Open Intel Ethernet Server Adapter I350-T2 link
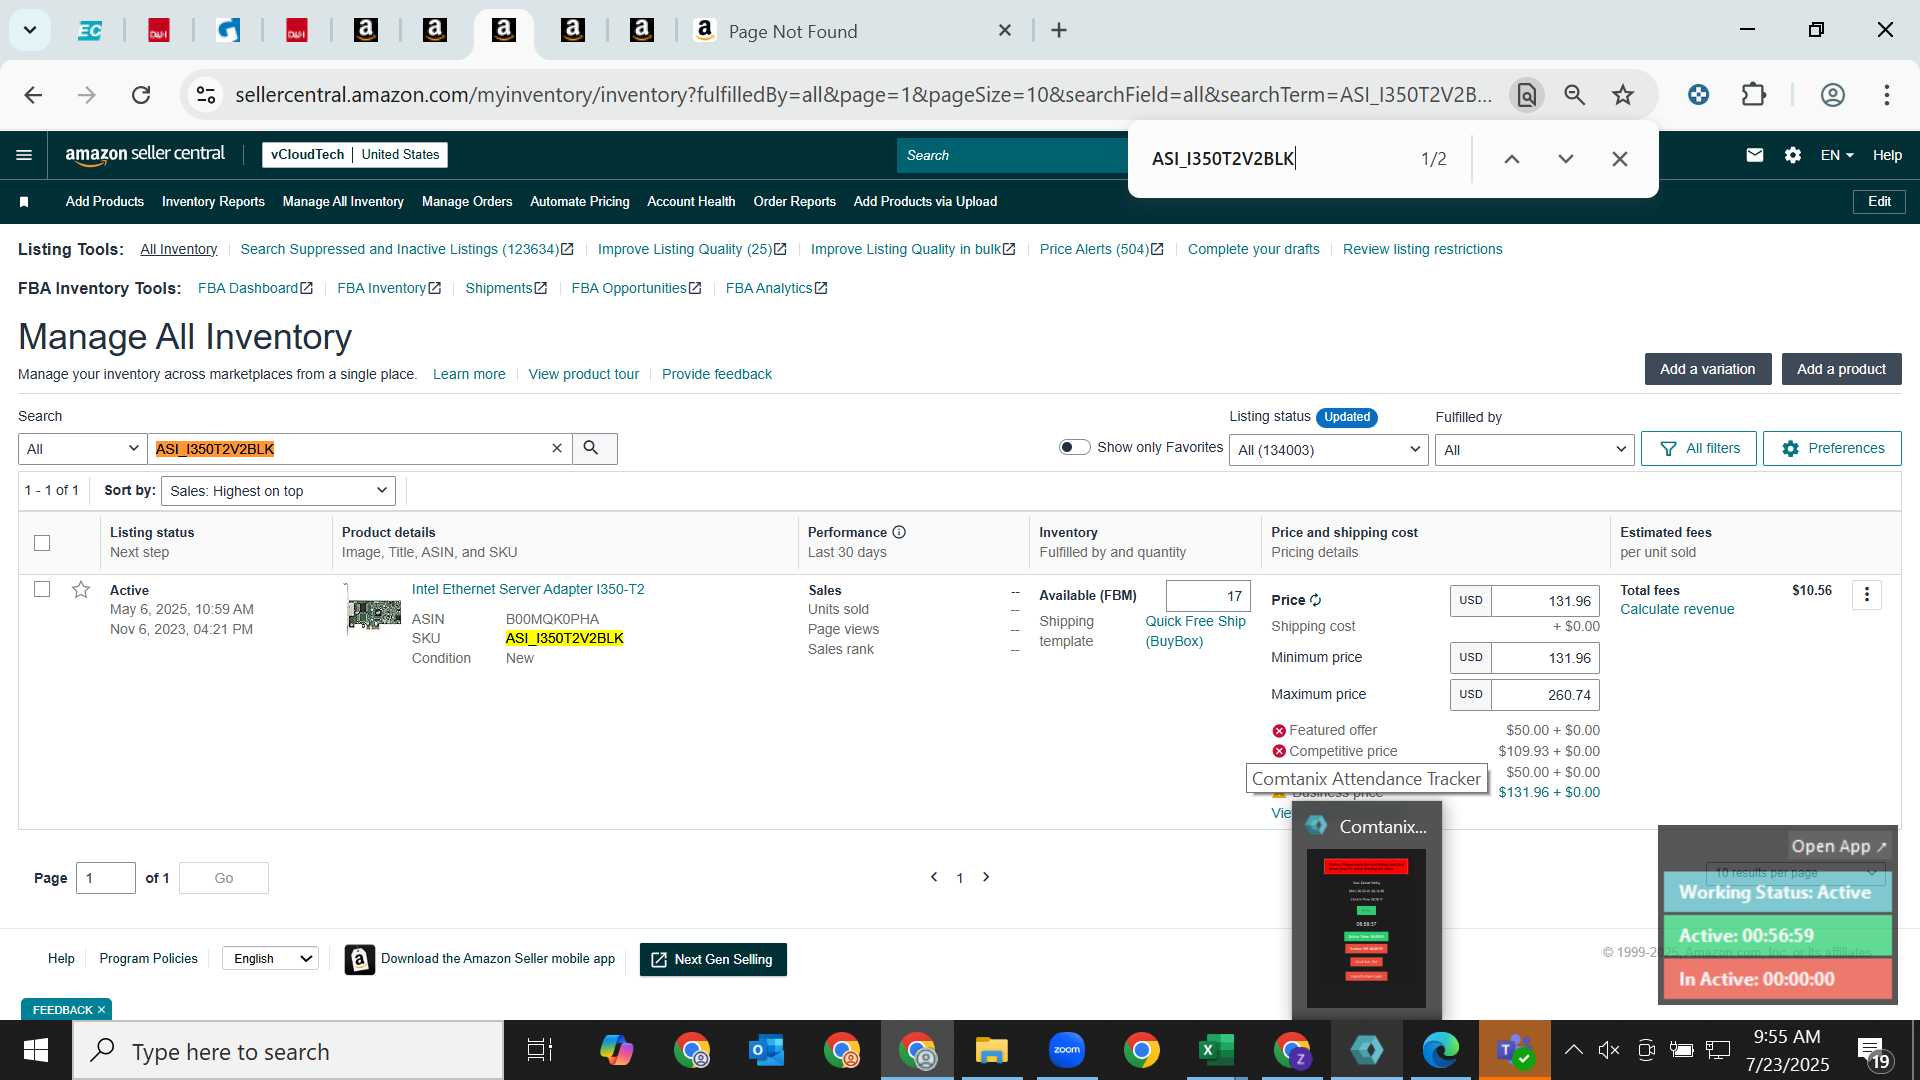This screenshot has height=1080, width=1920. pyautogui.click(x=528, y=590)
